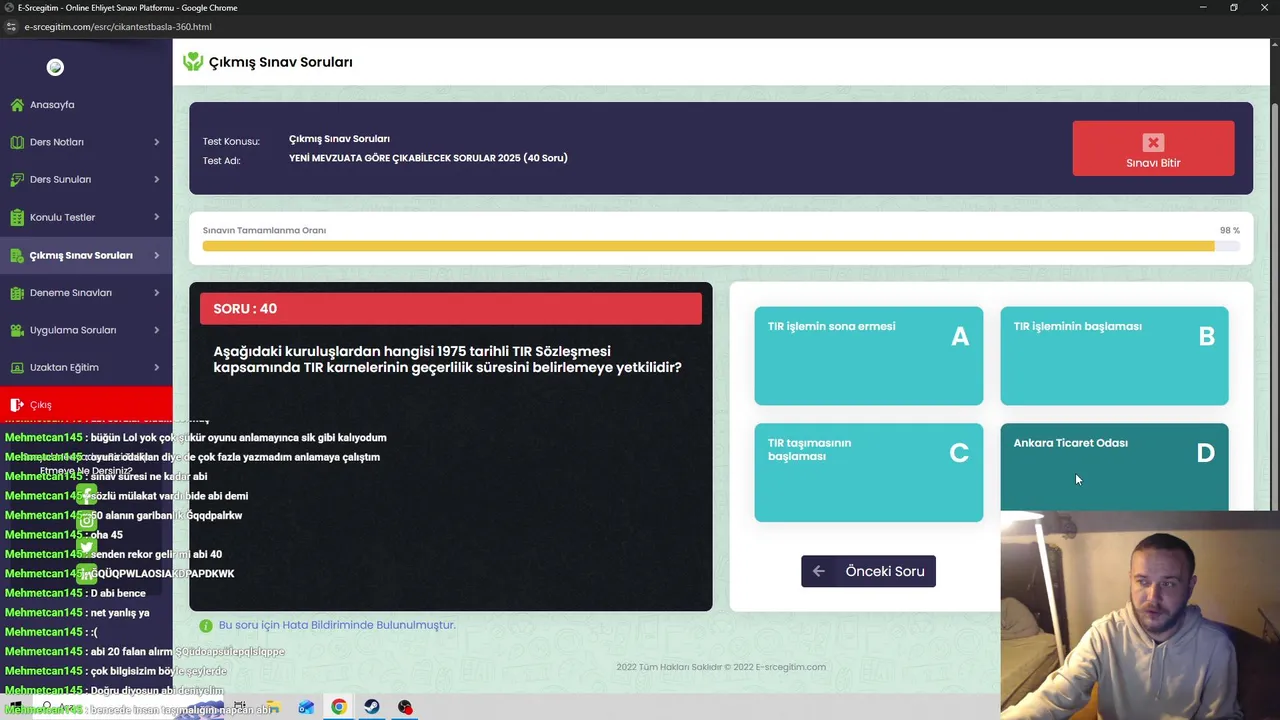Select answer C: TIR taşımasının başlaması
This screenshot has height=720, width=1280.
868,472
